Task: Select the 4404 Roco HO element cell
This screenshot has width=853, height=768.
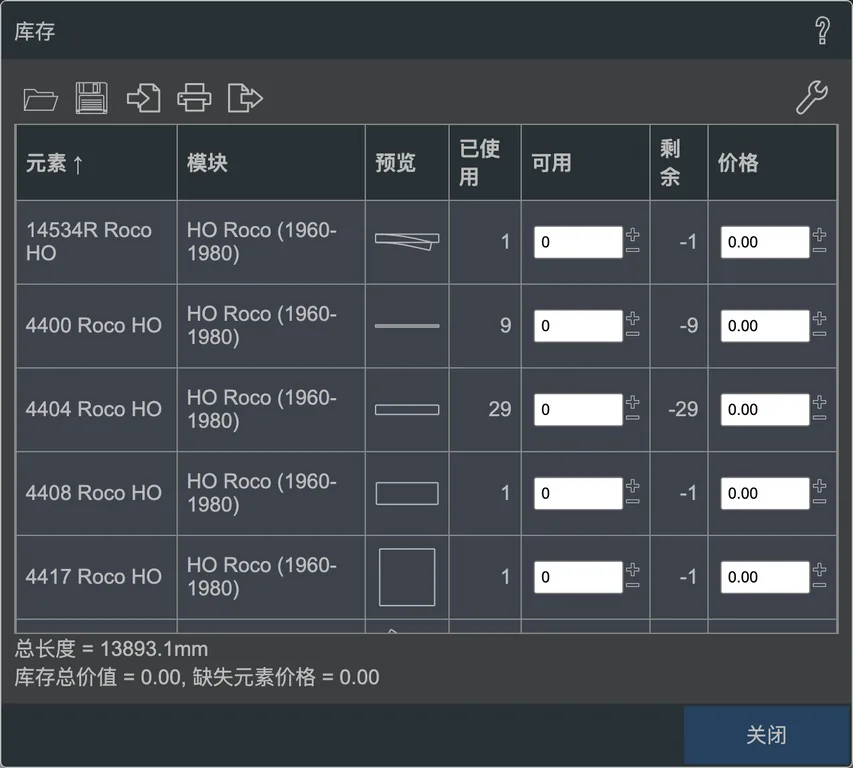Action: (96, 410)
